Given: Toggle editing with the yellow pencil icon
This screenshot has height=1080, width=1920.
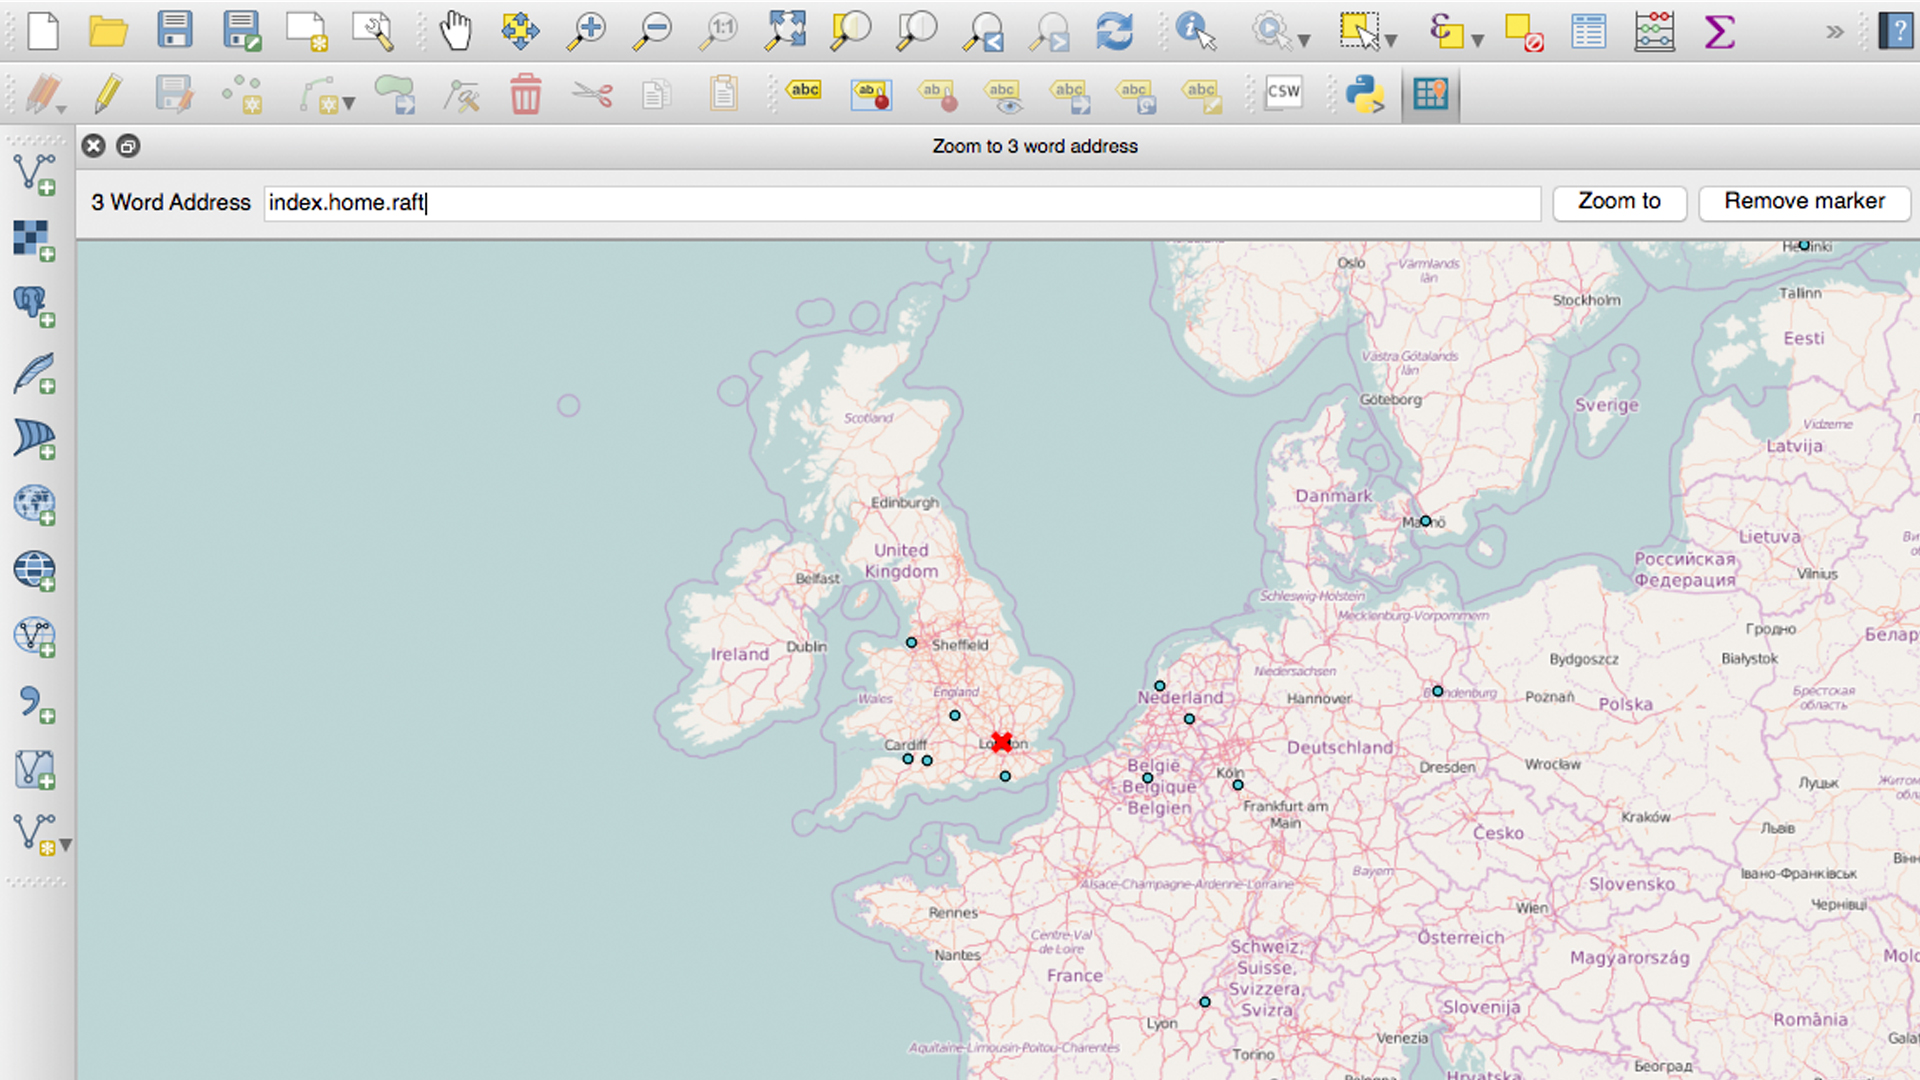Looking at the screenshot, I should [x=108, y=95].
